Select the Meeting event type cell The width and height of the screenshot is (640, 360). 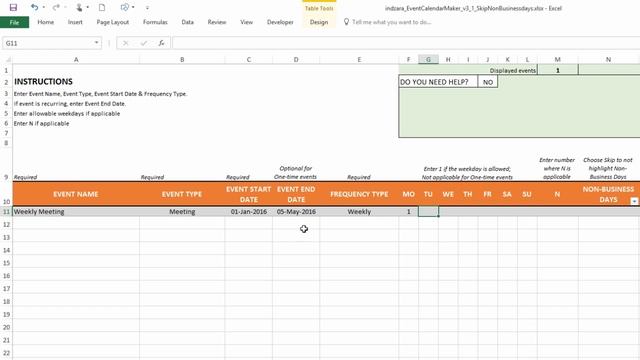click(x=182, y=211)
